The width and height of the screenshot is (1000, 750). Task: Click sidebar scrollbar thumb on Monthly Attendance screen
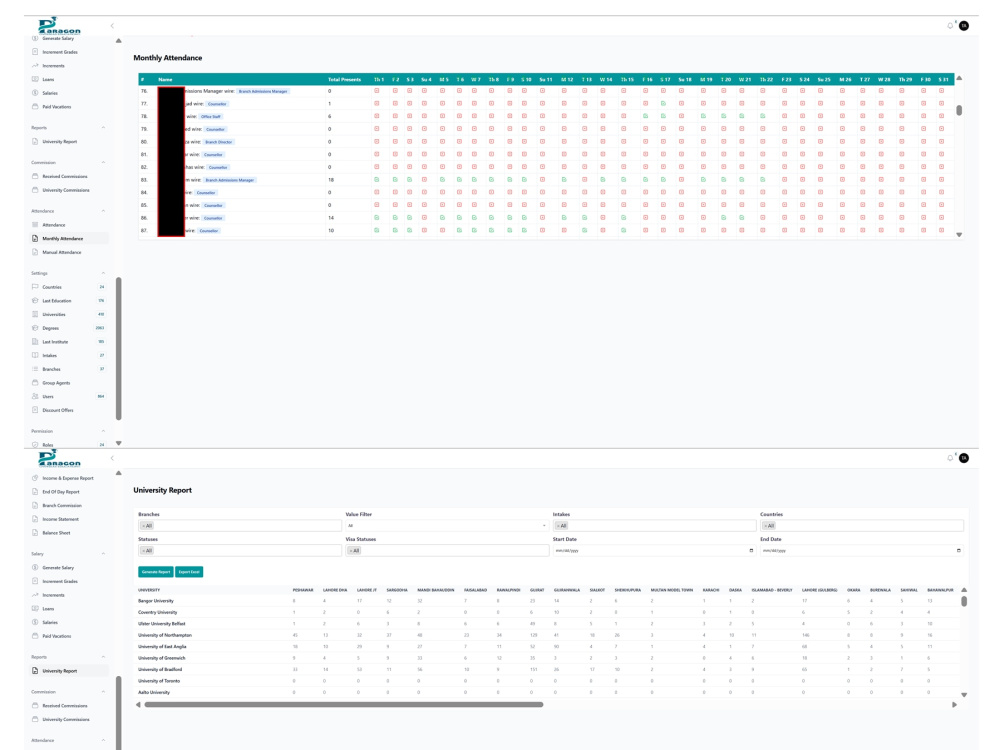click(x=119, y=348)
